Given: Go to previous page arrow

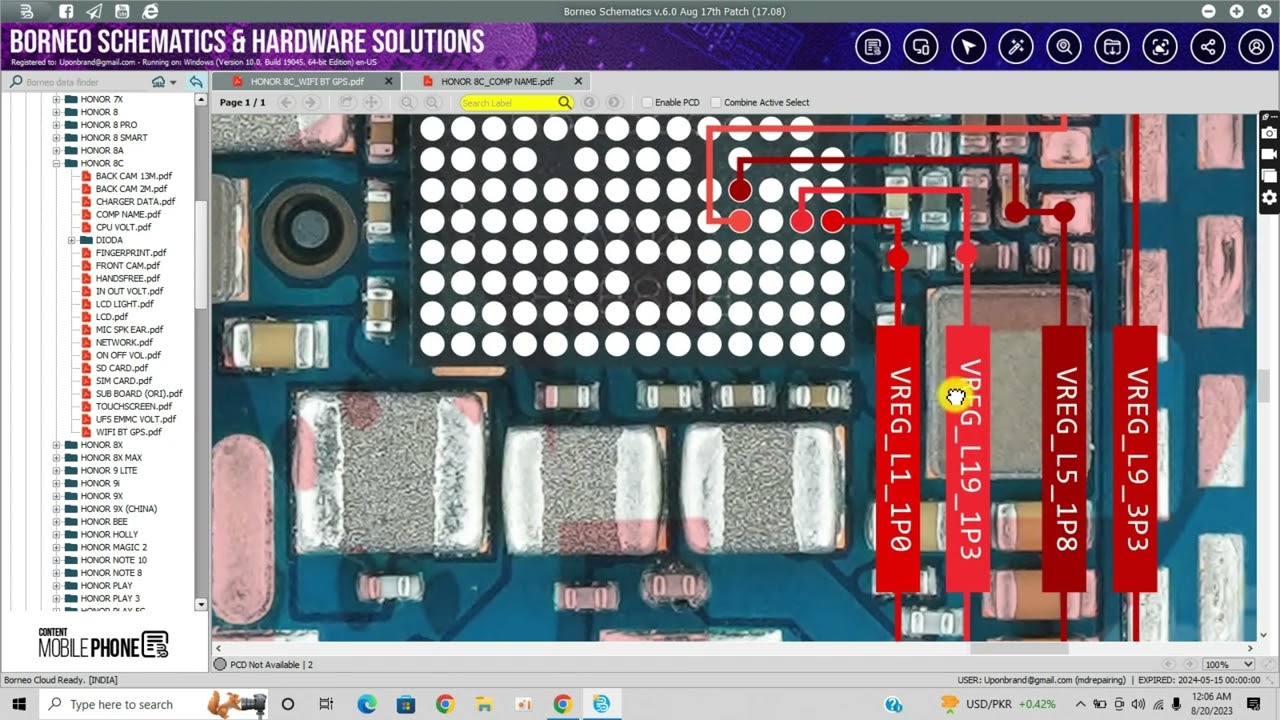Looking at the screenshot, I should 287,102.
